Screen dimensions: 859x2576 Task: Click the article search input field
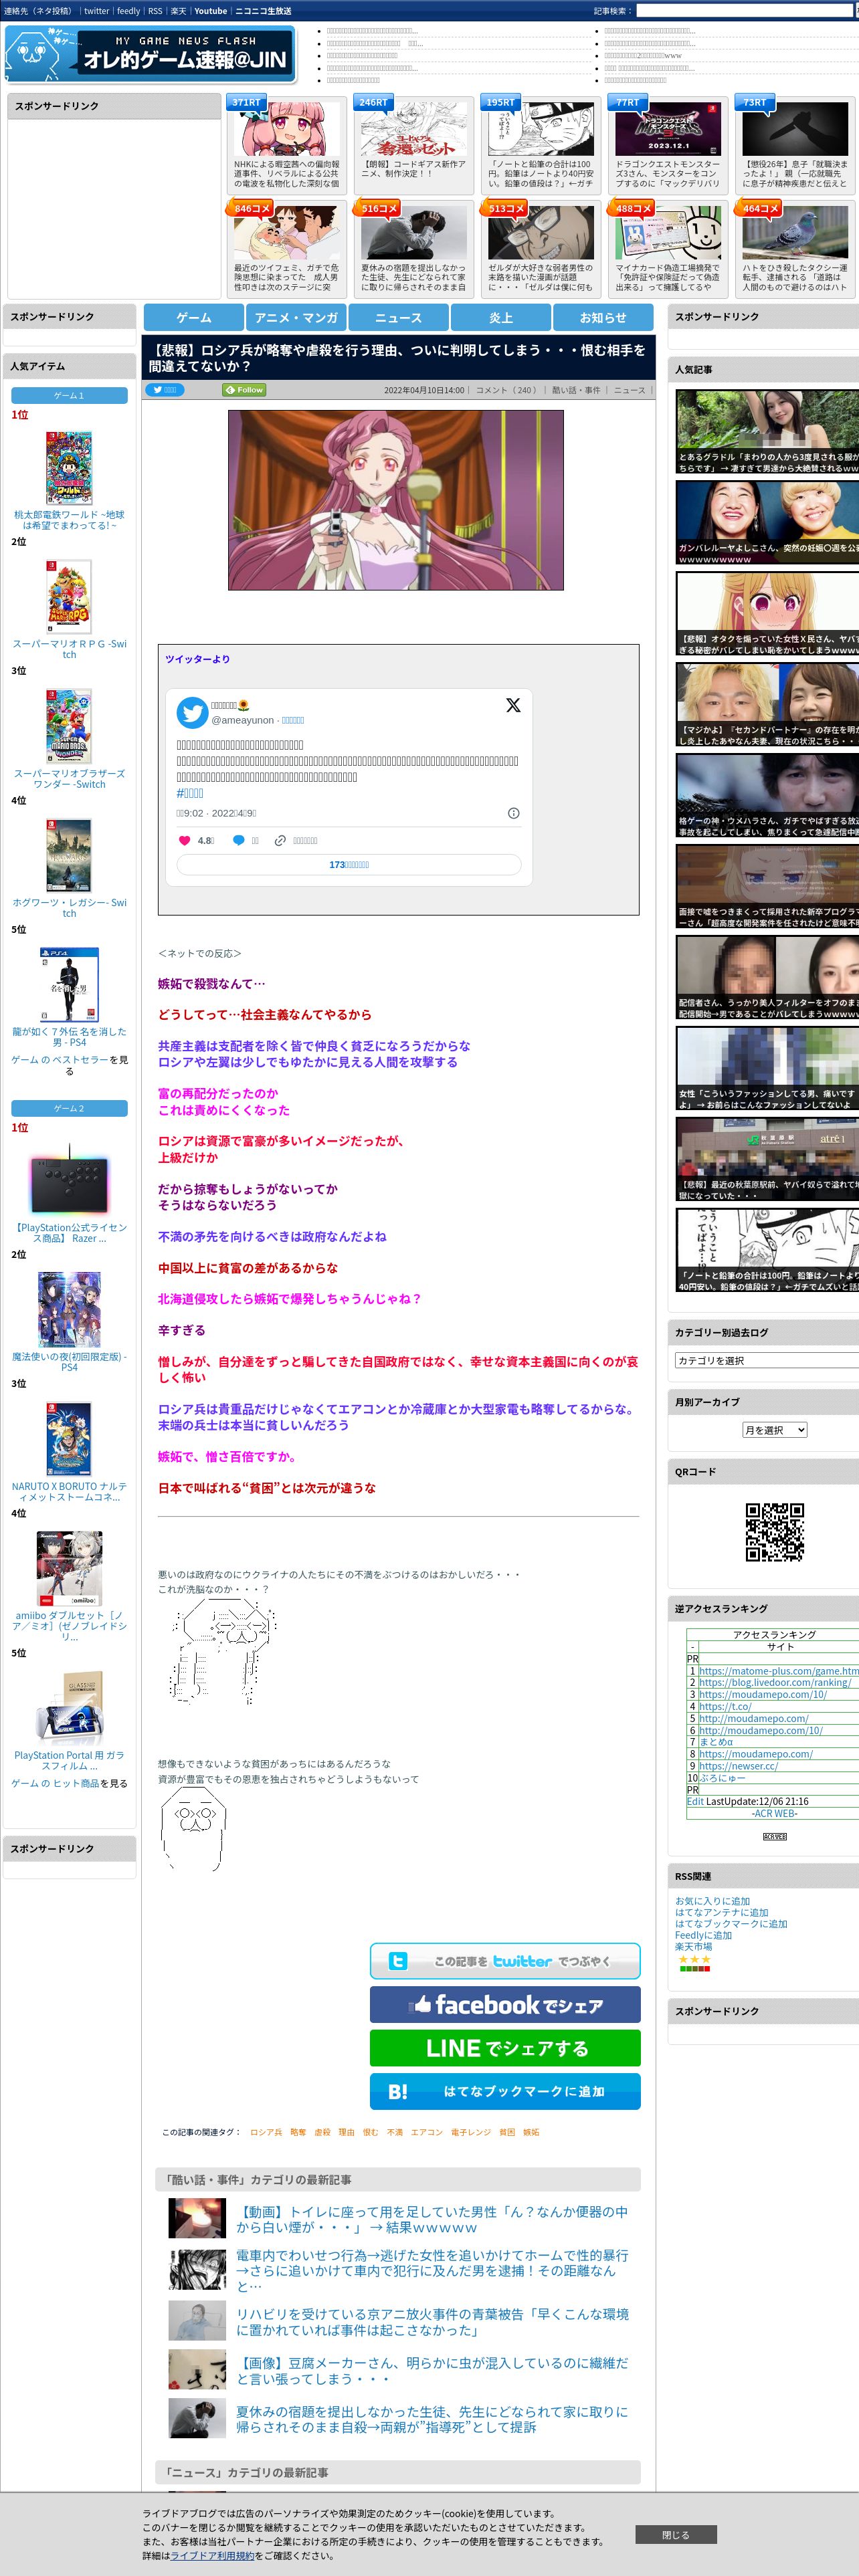[x=746, y=11]
